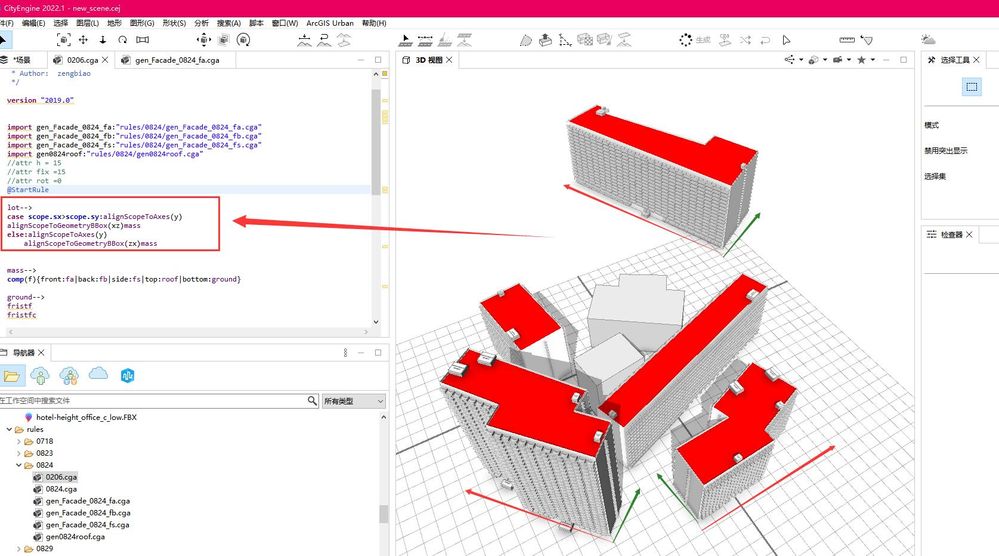Expand the 0829 folder
The height and width of the screenshot is (556, 999).
pos(18,548)
